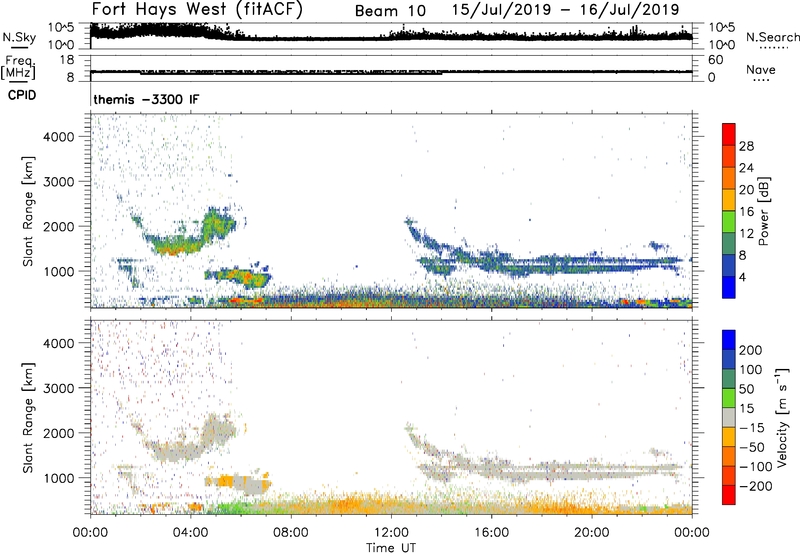Click the "Power [dB]" color bar title
Screen dimensions: 800x554
(764, 211)
